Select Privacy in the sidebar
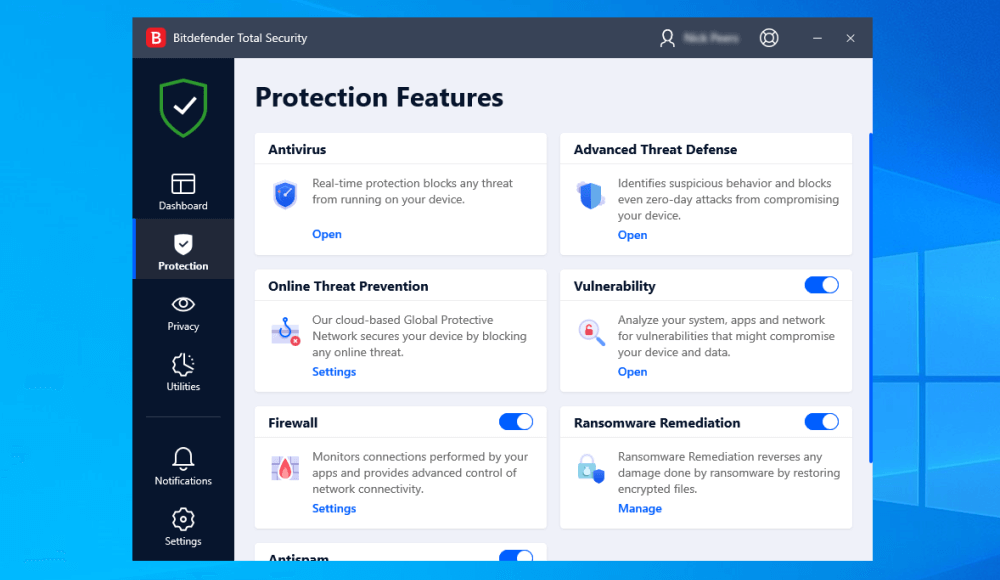This screenshot has width=1000, height=580. (183, 312)
